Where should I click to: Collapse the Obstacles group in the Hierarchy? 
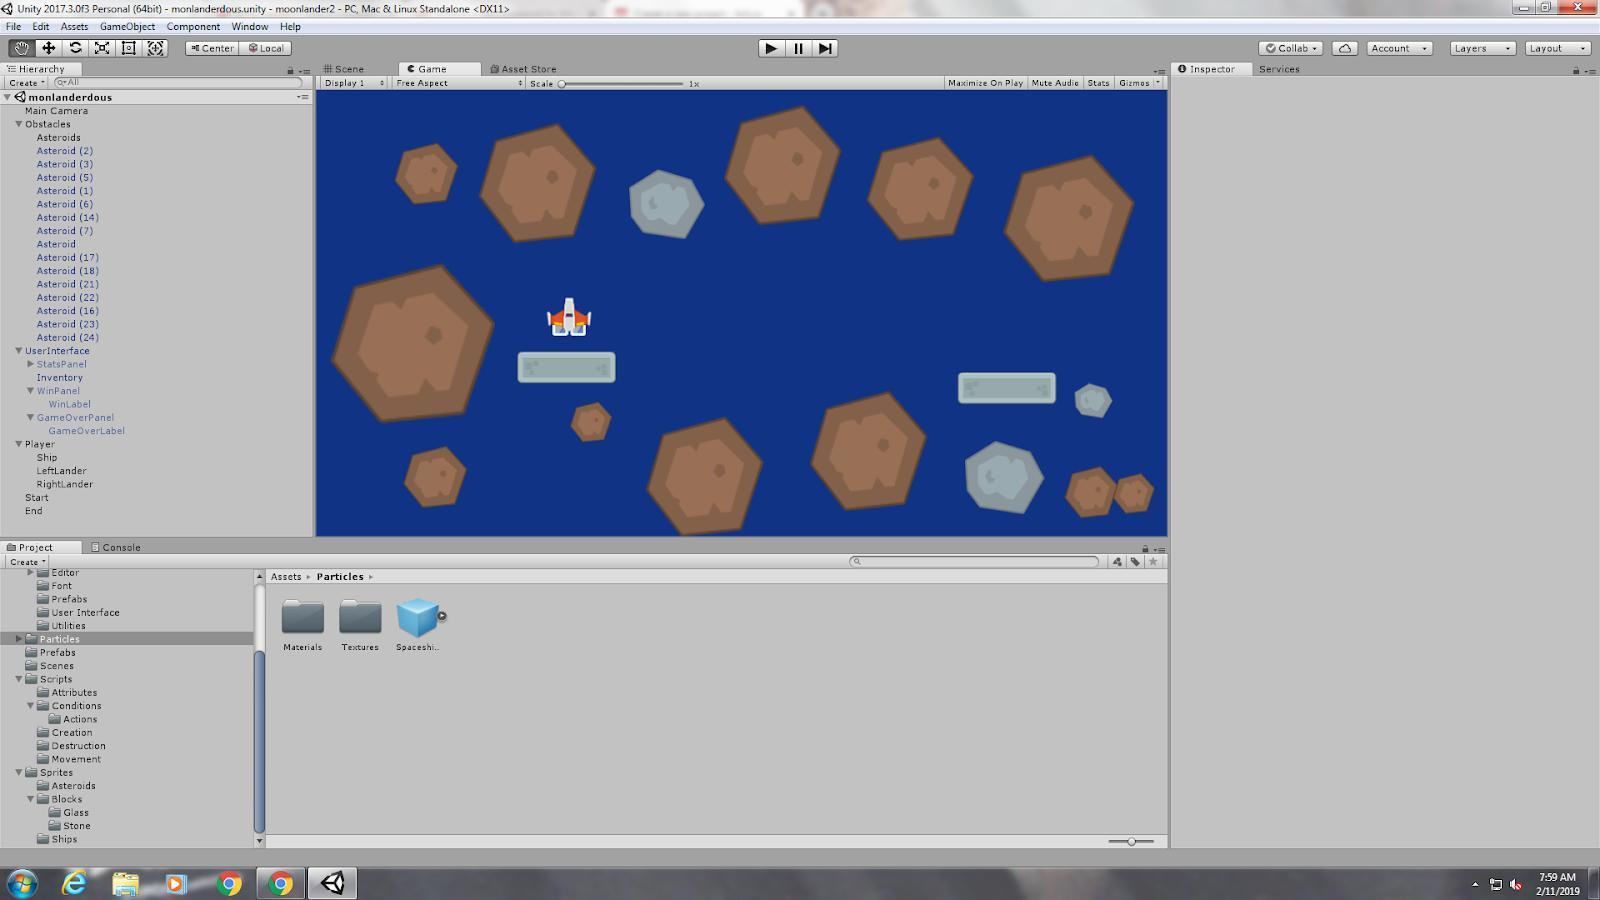click(x=18, y=124)
